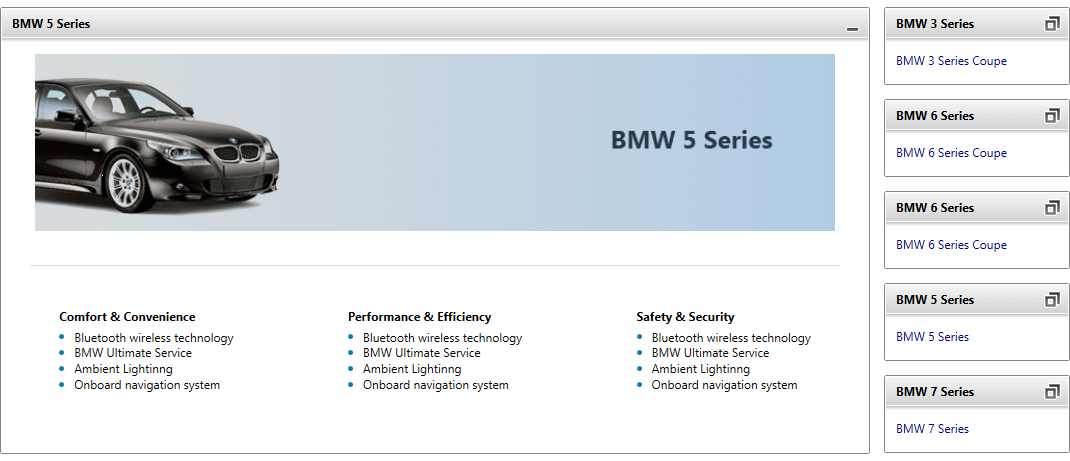Expand the small BMW 5 Series tile
This screenshot has height=461, width=1070.
[x=1051, y=300]
